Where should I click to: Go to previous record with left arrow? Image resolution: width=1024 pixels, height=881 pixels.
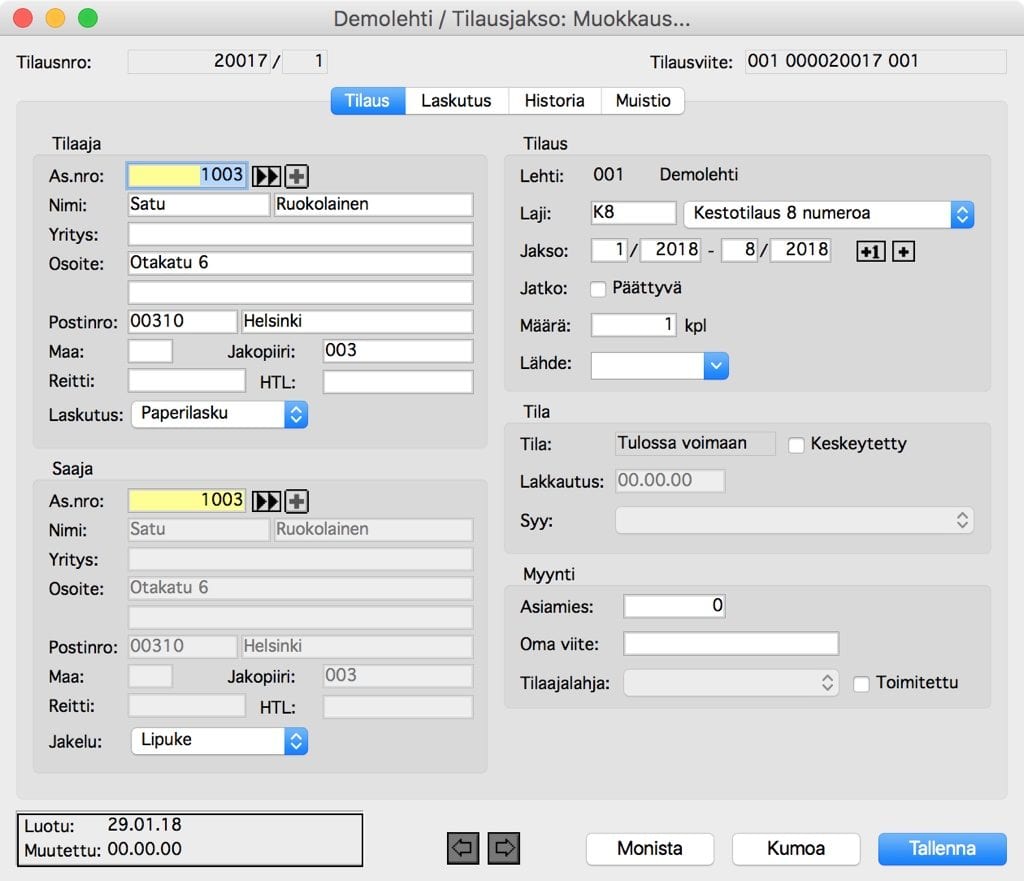click(x=463, y=848)
